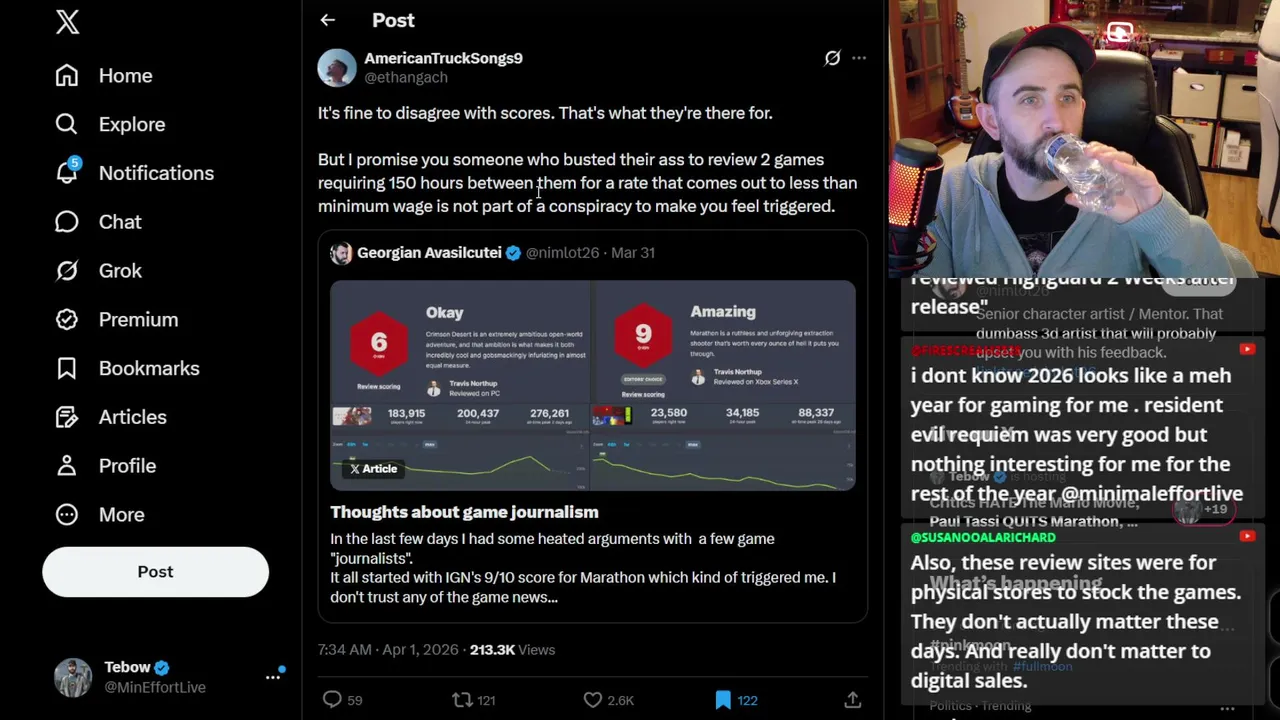Repost using the retweet icon
Screen dimensions: 1280x720
[462, 700]
